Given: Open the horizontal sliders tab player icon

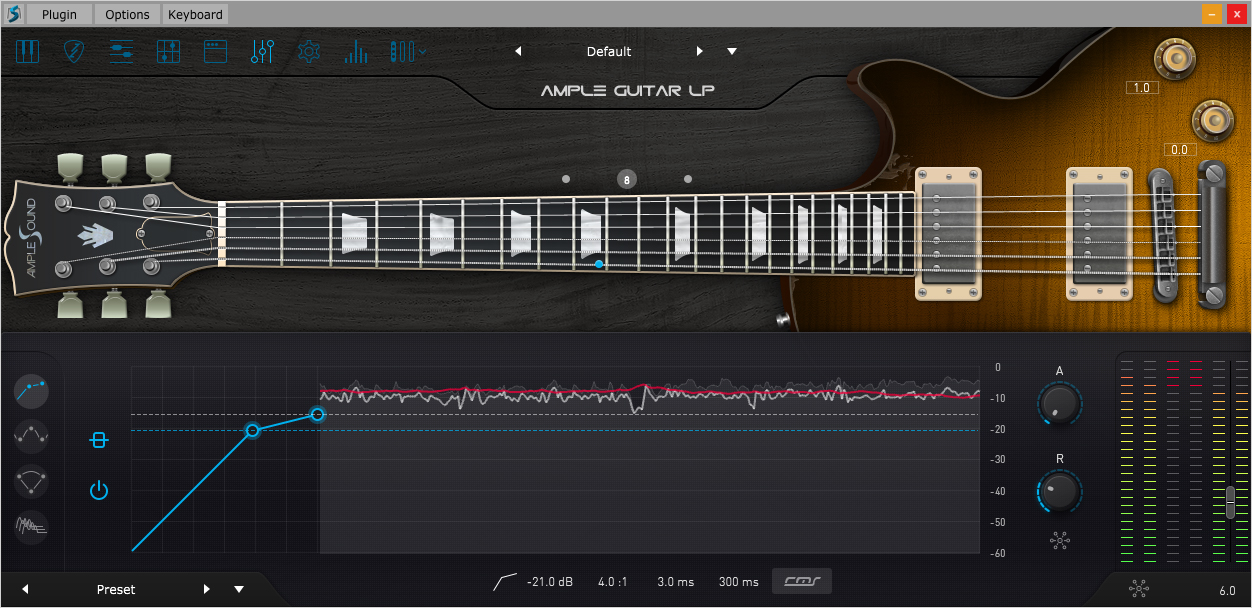Looking at the screenshot, I should tap(122, 51).
